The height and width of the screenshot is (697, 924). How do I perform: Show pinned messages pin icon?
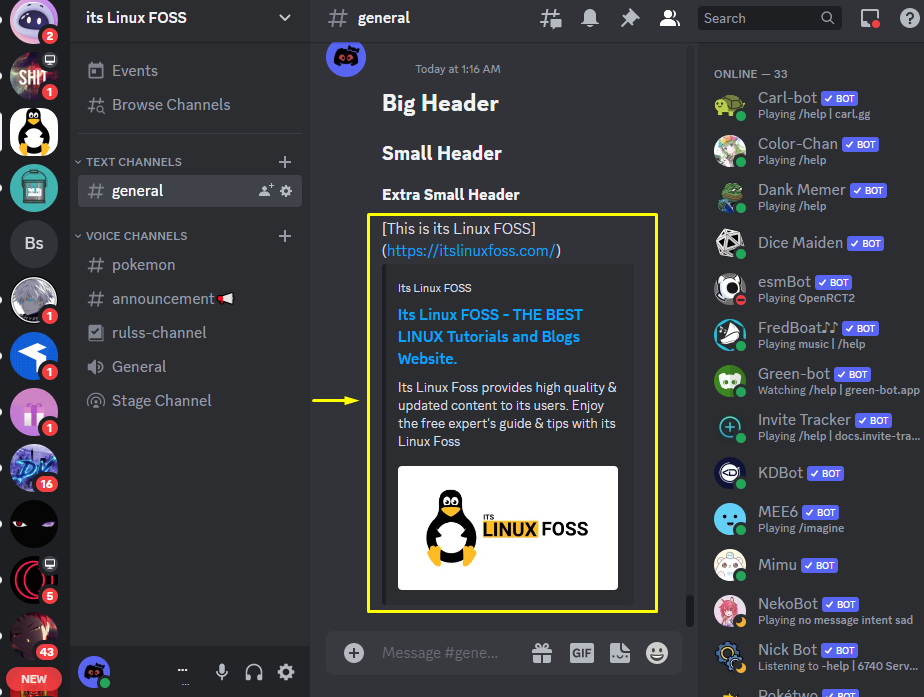(x=629, y=18)
